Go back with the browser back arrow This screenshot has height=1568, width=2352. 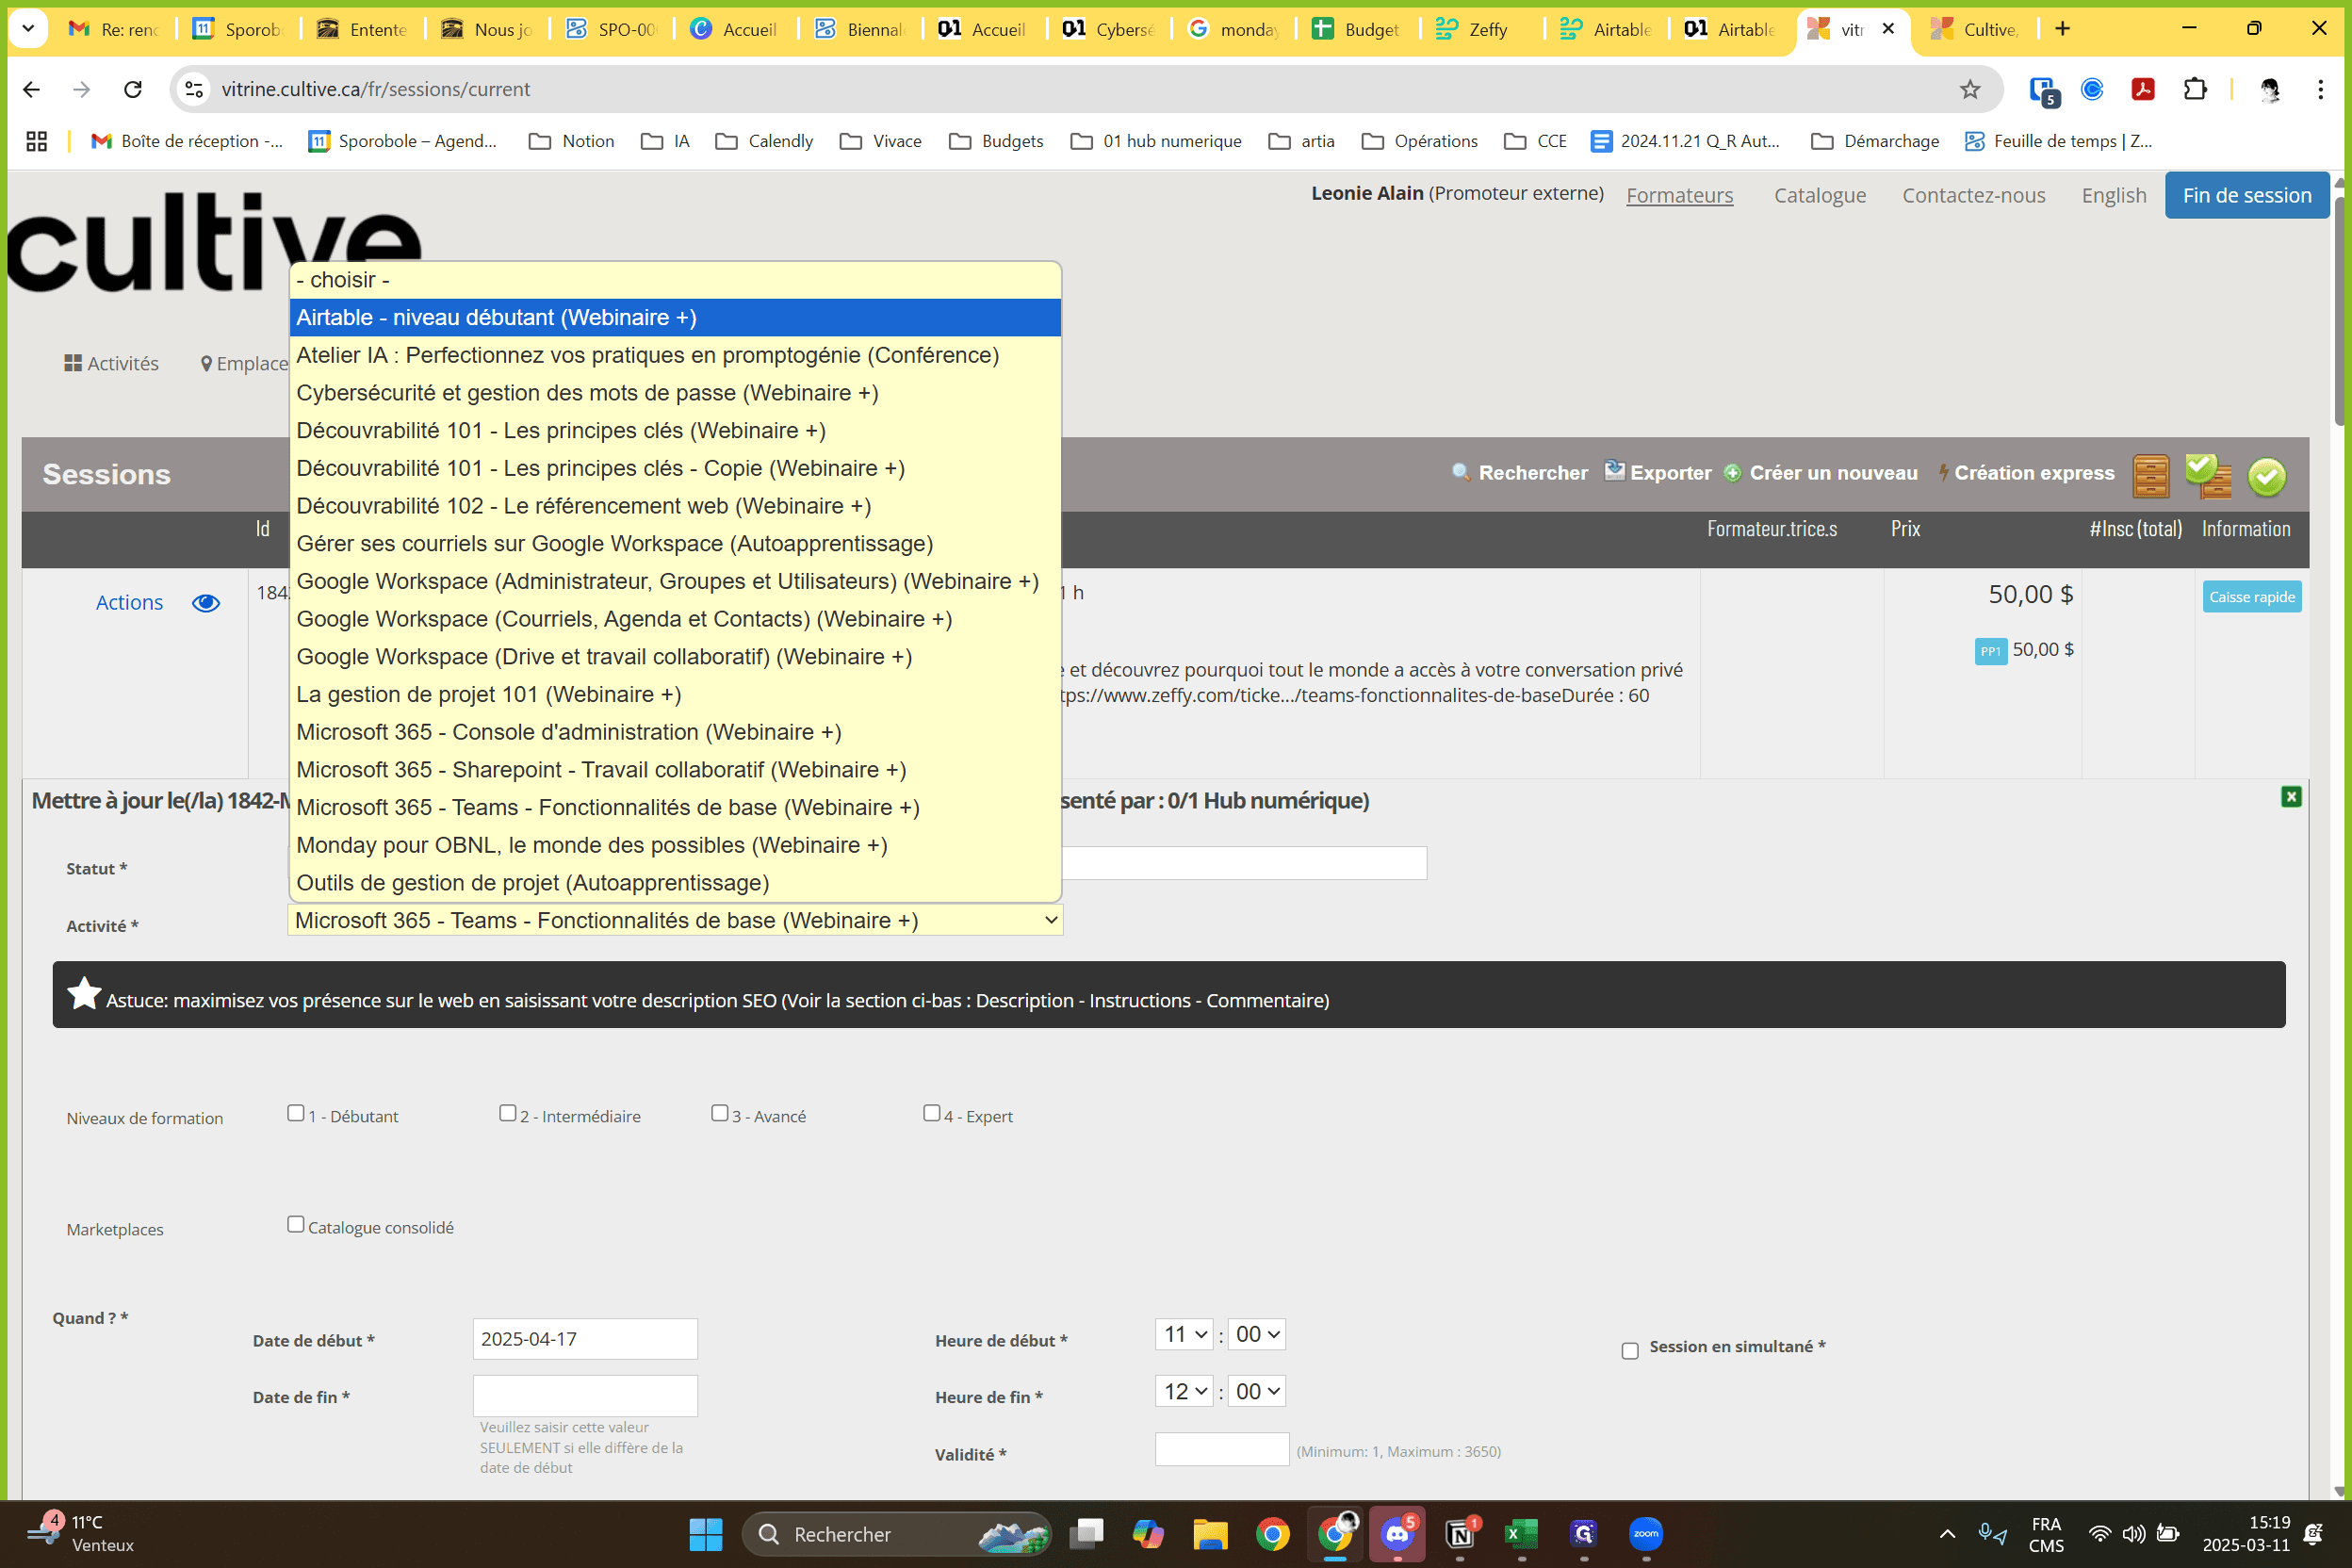click(x=31, y=89)
